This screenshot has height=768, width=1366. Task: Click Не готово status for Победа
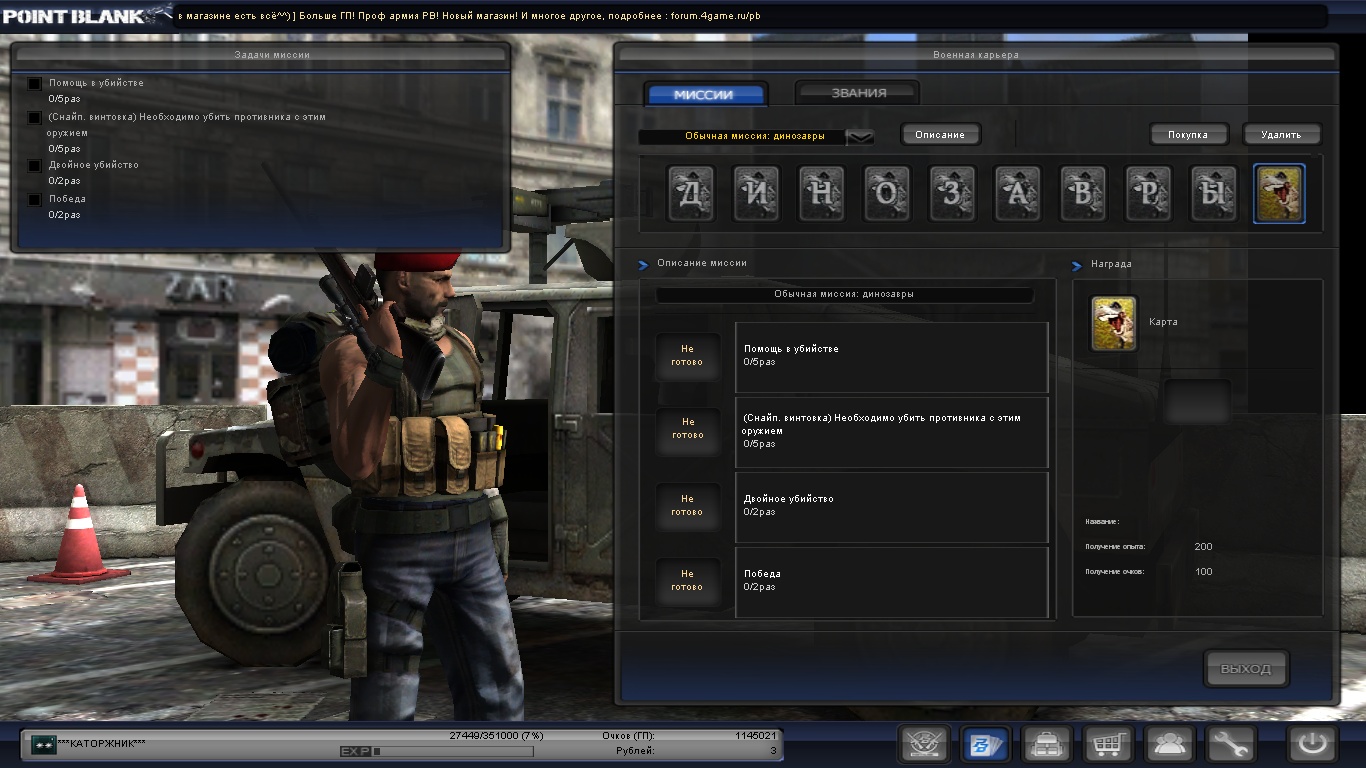tap(687, 580)
